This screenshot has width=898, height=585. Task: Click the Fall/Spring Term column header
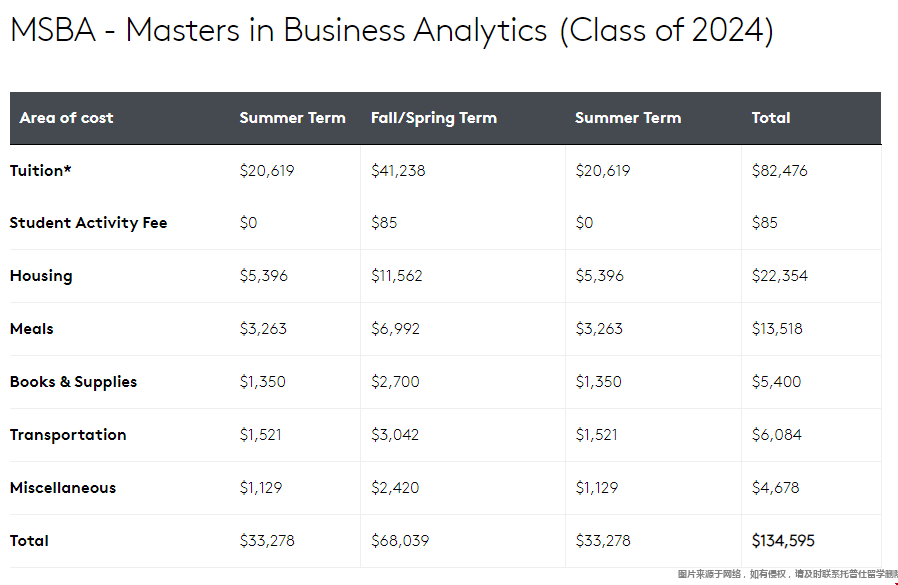click(434, 118)
